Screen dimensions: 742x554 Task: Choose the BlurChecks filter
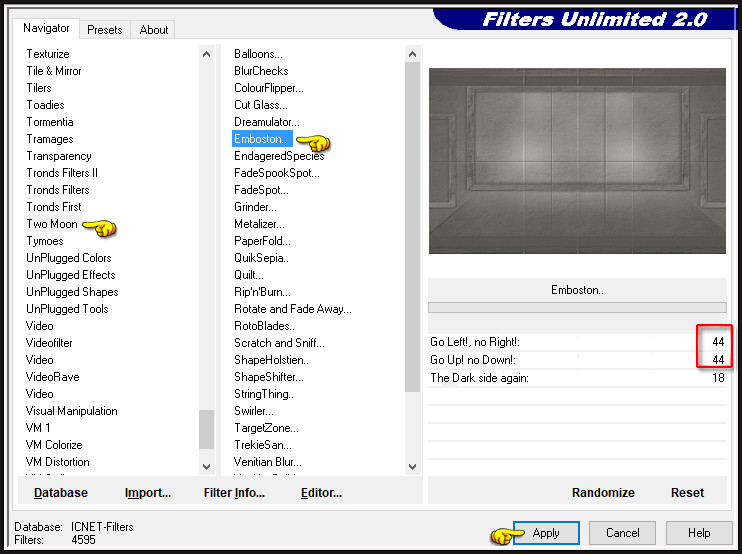(261, 71)
